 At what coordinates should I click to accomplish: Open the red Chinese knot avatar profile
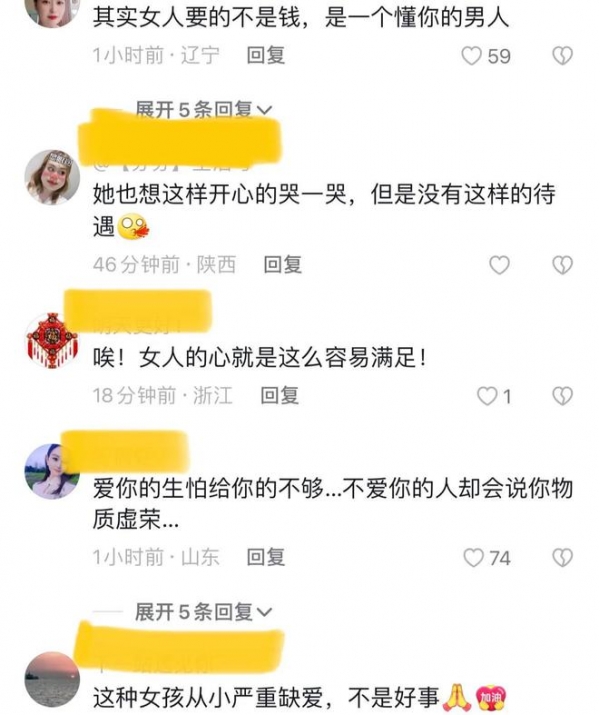52,340
